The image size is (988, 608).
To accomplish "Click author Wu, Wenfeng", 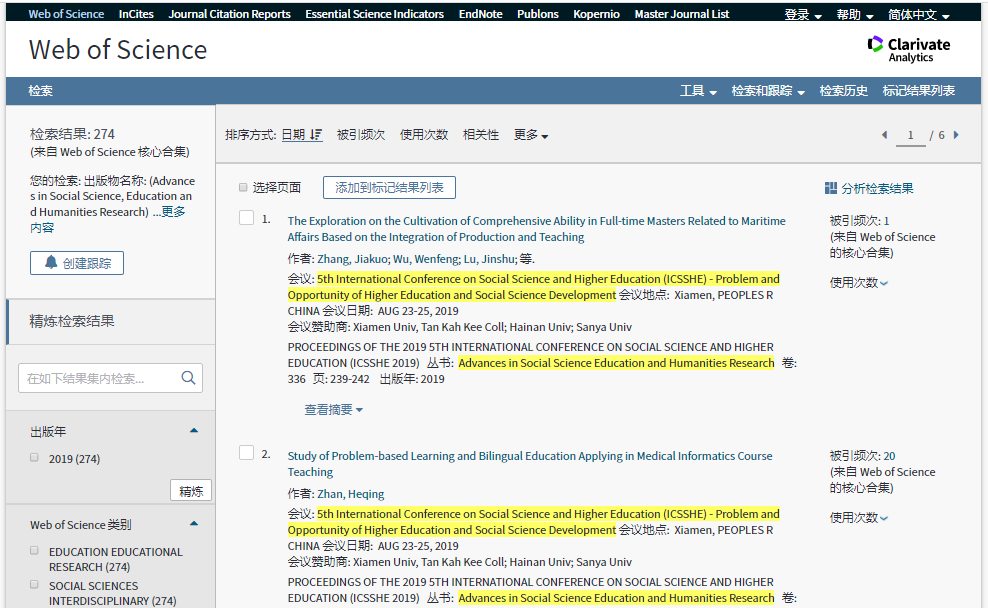I will pyautogui.click(x=426, y=259).
